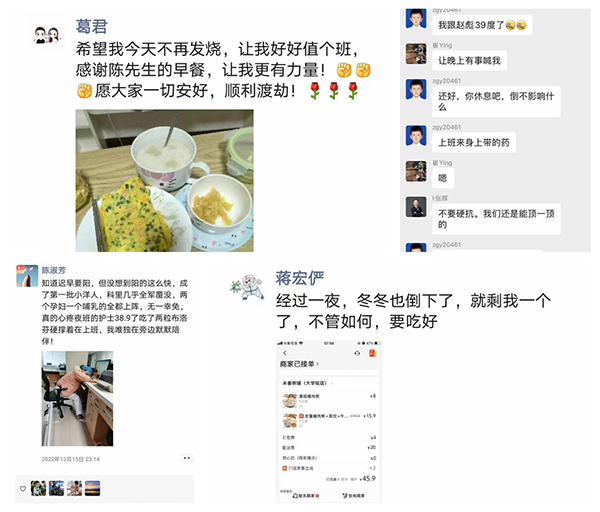Tap the sunset avatar among the likes
This screenshot has width=600, height=512.
tap(92, 488)
